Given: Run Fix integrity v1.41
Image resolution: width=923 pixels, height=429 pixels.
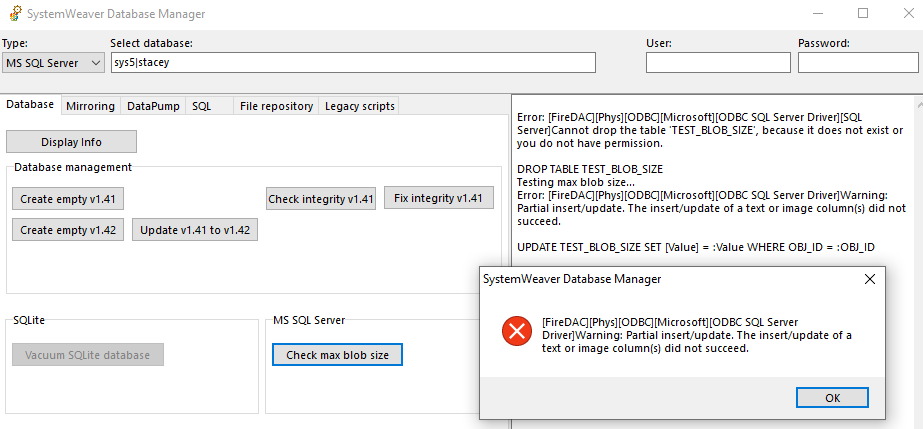Looking at the screenshot, I should [x=439, y=198].
